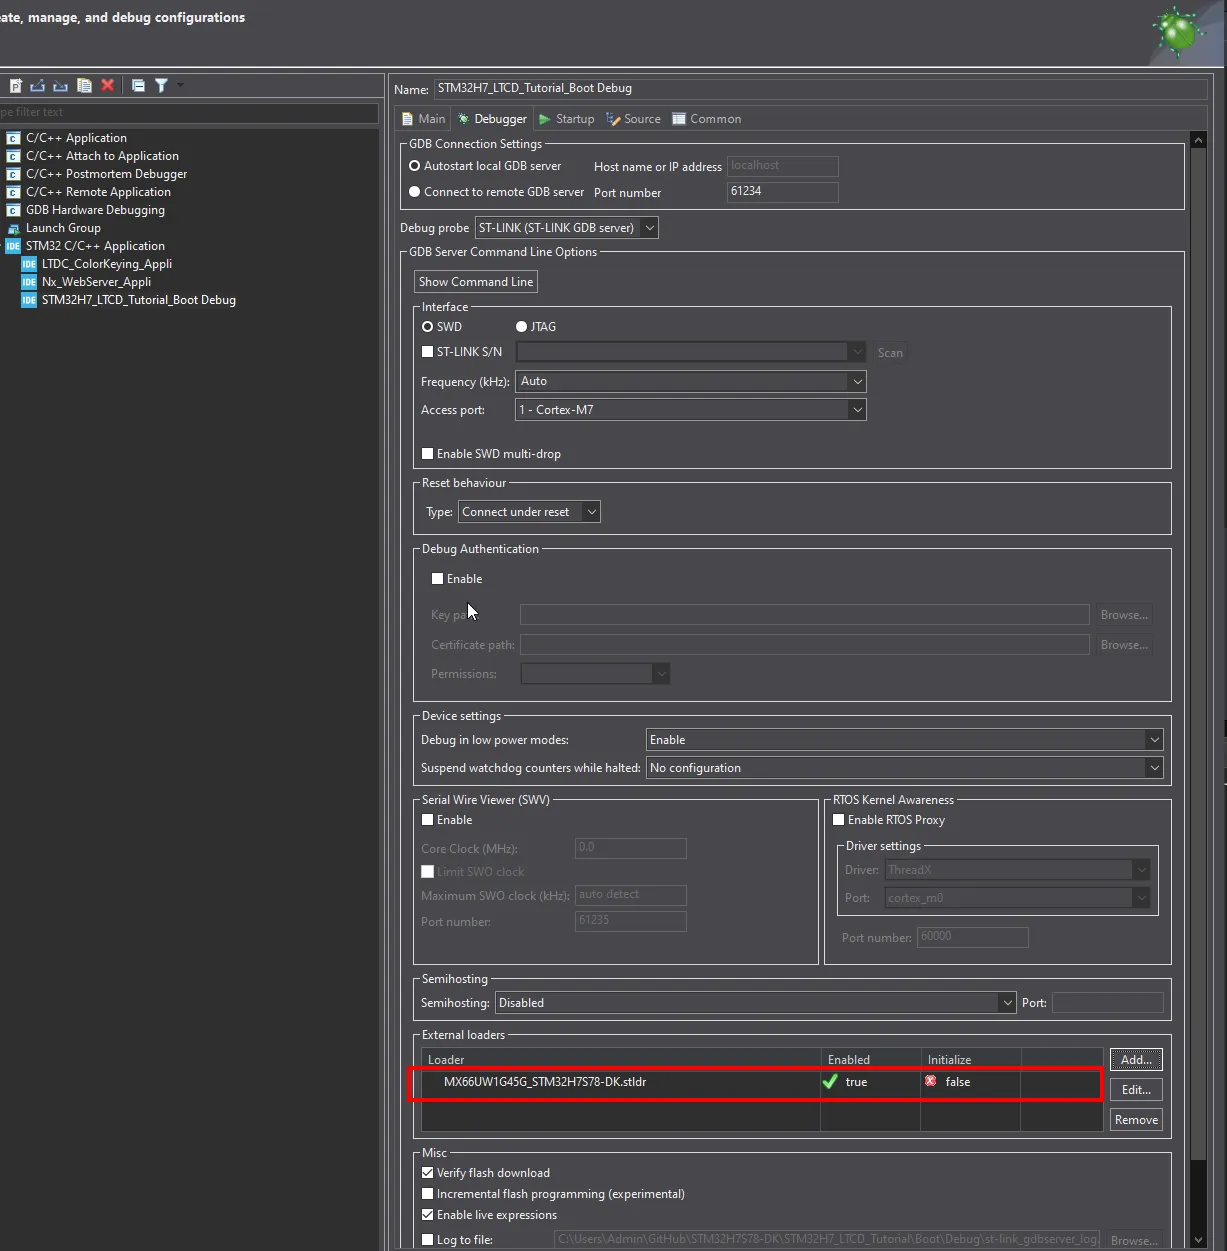The image size is (1227, 1251).
Task: Collapse all configuration tree items
Action: 138,86
